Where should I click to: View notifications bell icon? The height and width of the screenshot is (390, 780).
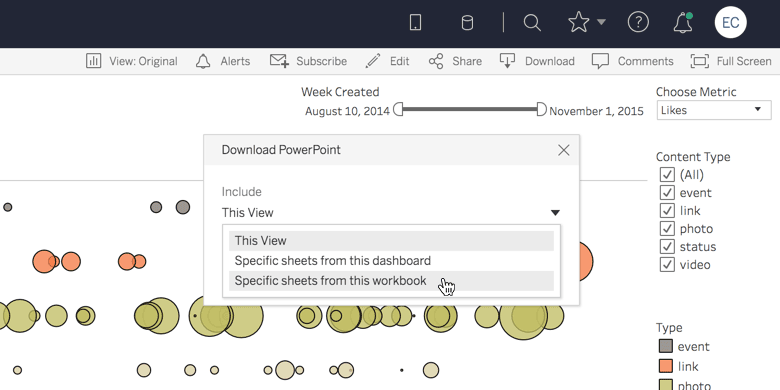pos(683,23)
